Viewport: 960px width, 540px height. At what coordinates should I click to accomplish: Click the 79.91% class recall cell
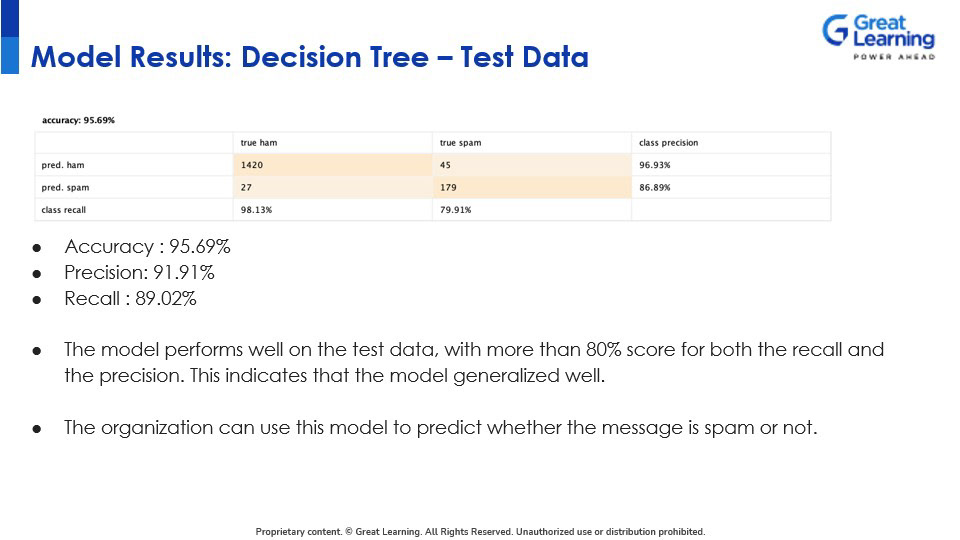[456, 210]
